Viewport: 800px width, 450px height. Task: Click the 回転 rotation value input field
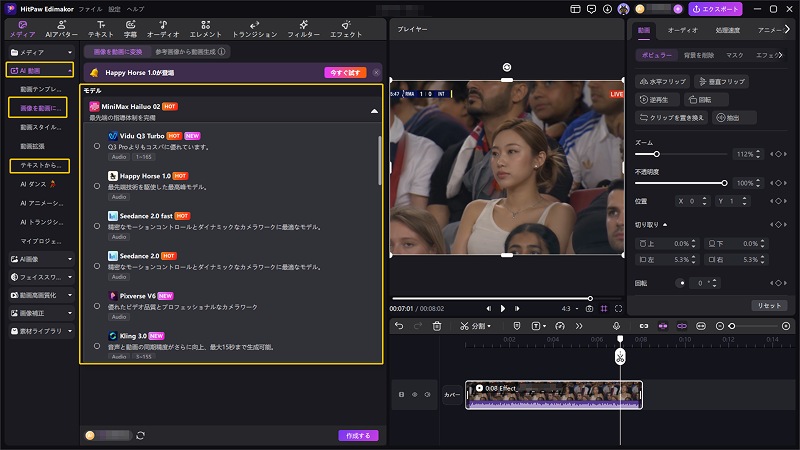point(704,283)
